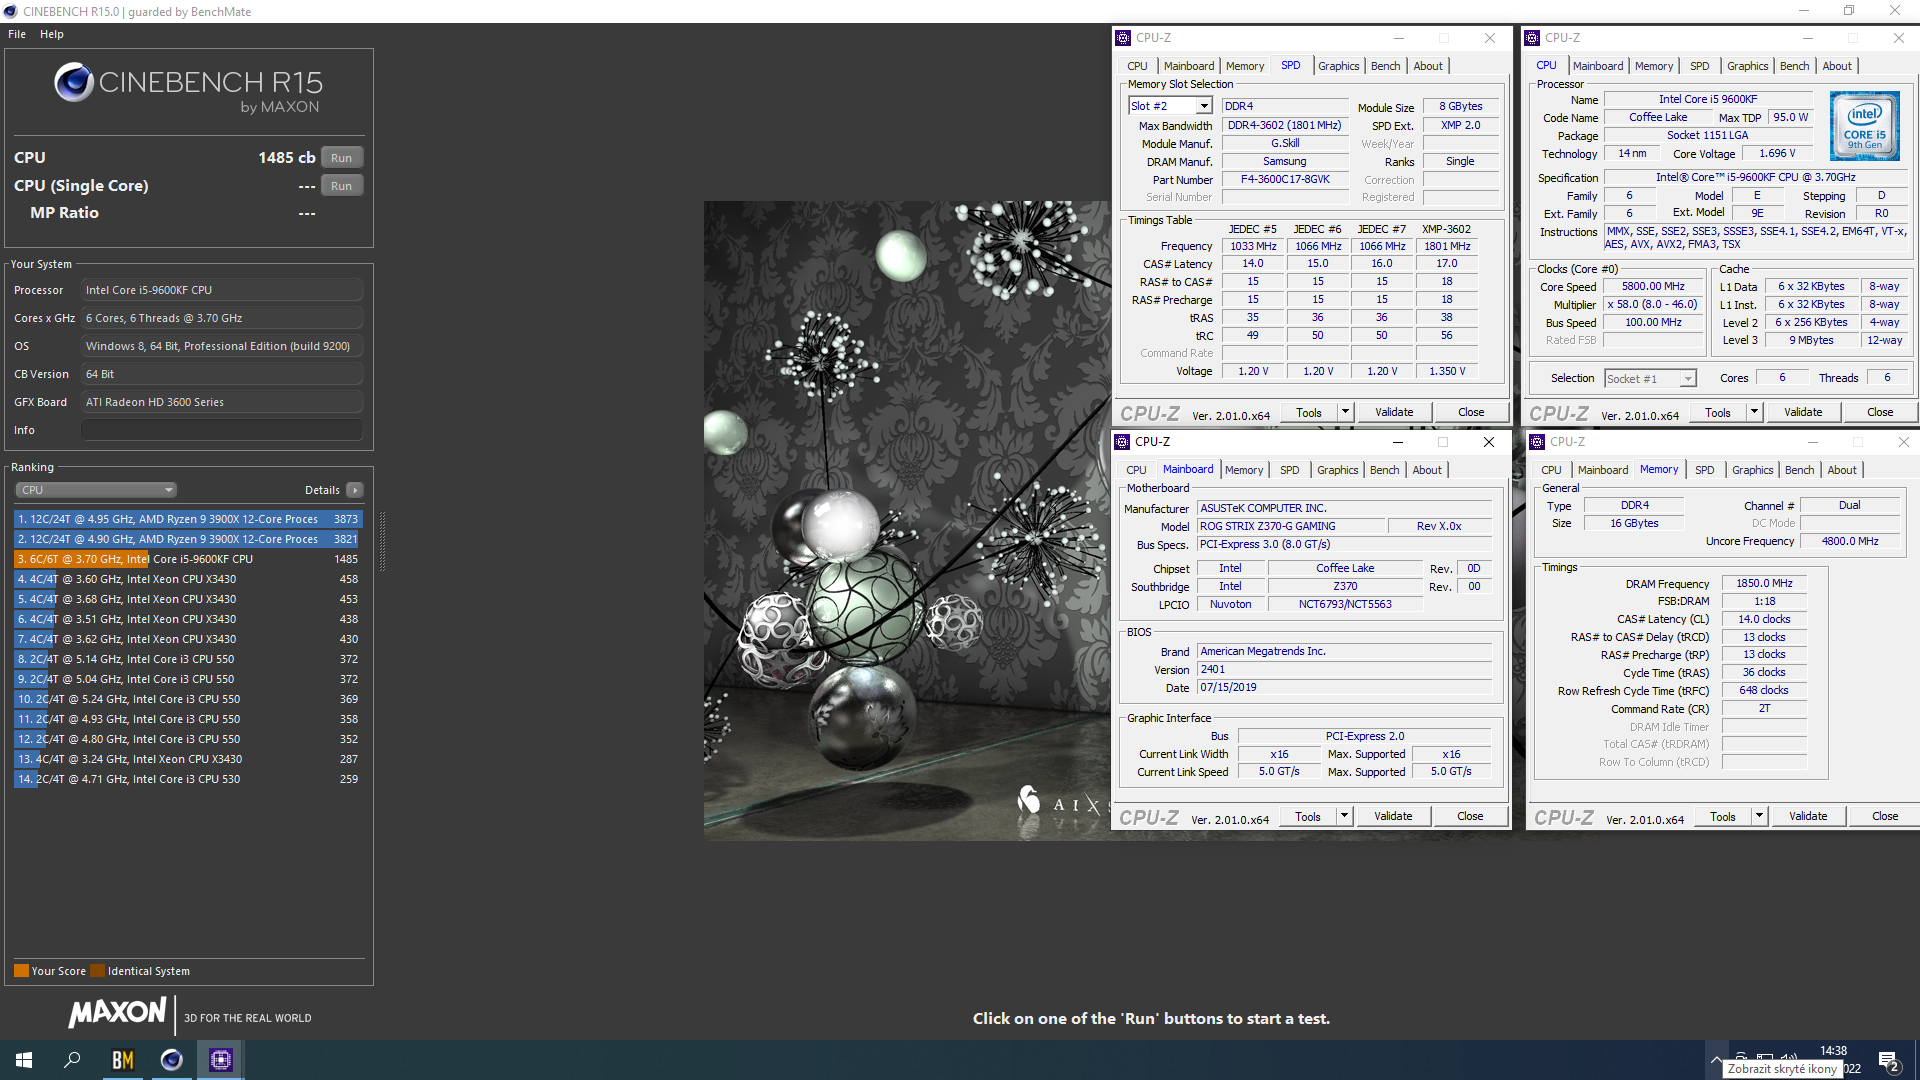Run the CPU Single Core test
This screenshot has width=1920, height=1080.
point(342,186)
